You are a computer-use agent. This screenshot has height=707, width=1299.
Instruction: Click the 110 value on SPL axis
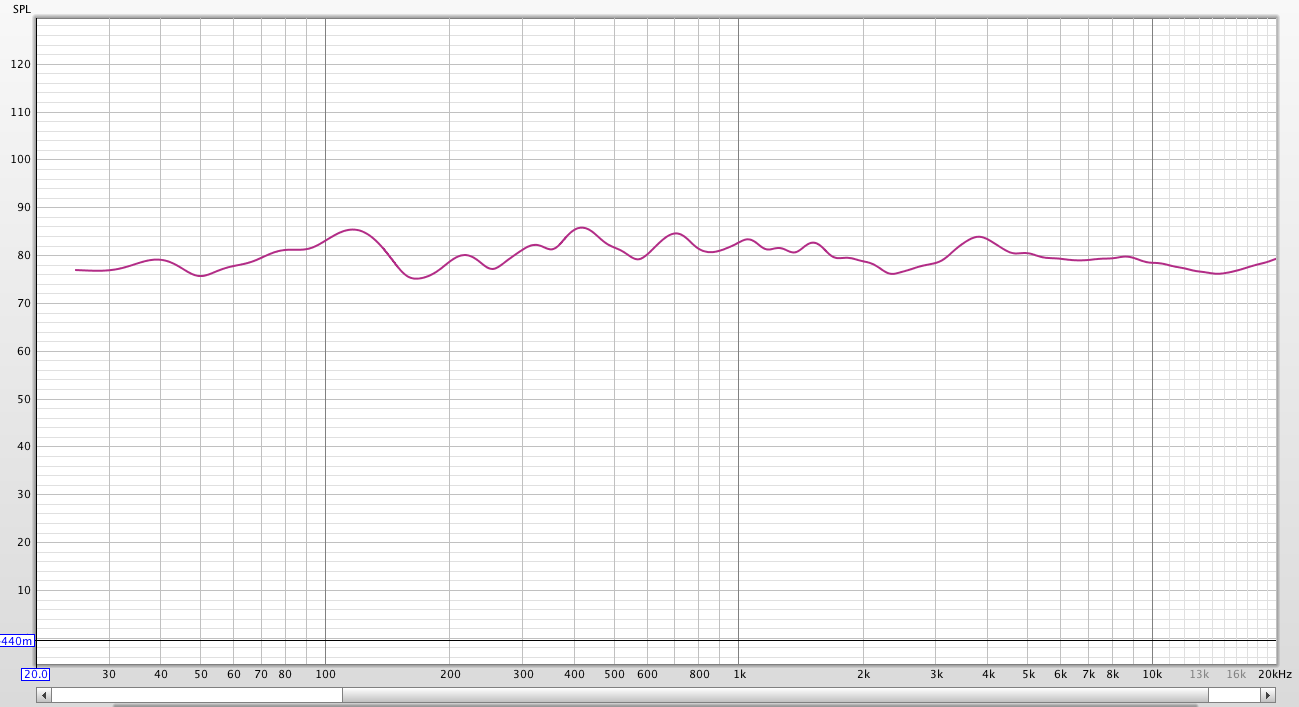(x=21, y=112)
